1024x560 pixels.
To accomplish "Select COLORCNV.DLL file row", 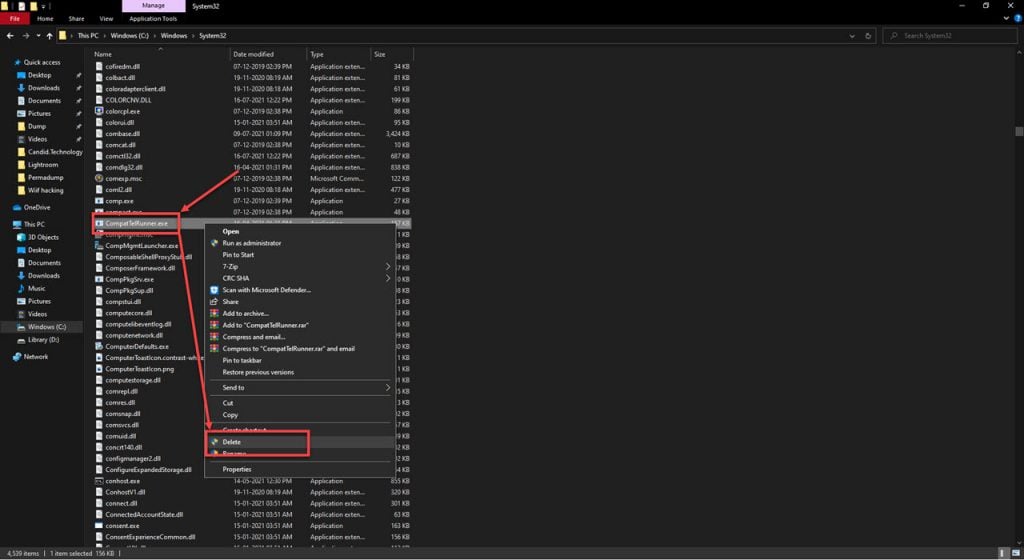I will tap(252, 100).
